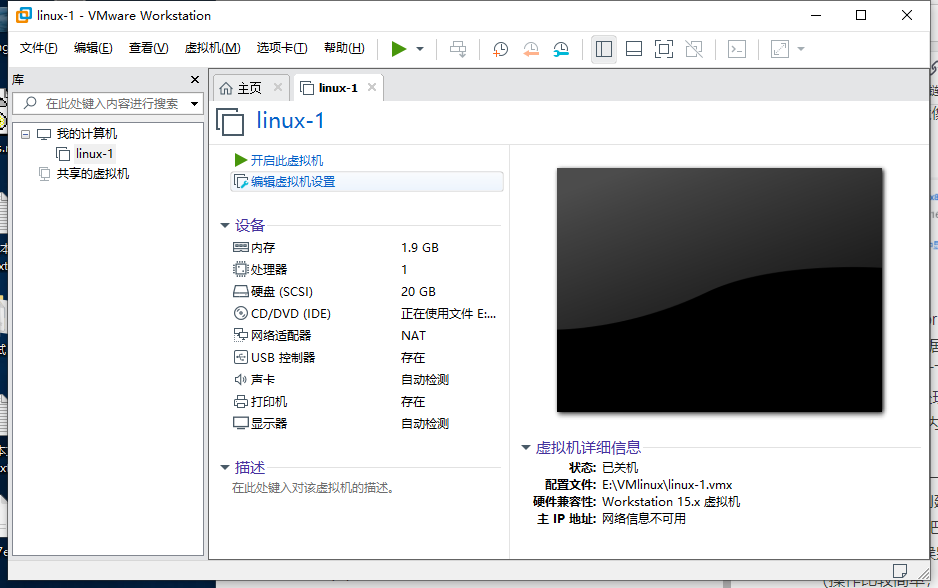Image resolution: width=938 pixels, height=588 pixels.
Task: Open the stretch display dropdown arrow
Action: 801,49
